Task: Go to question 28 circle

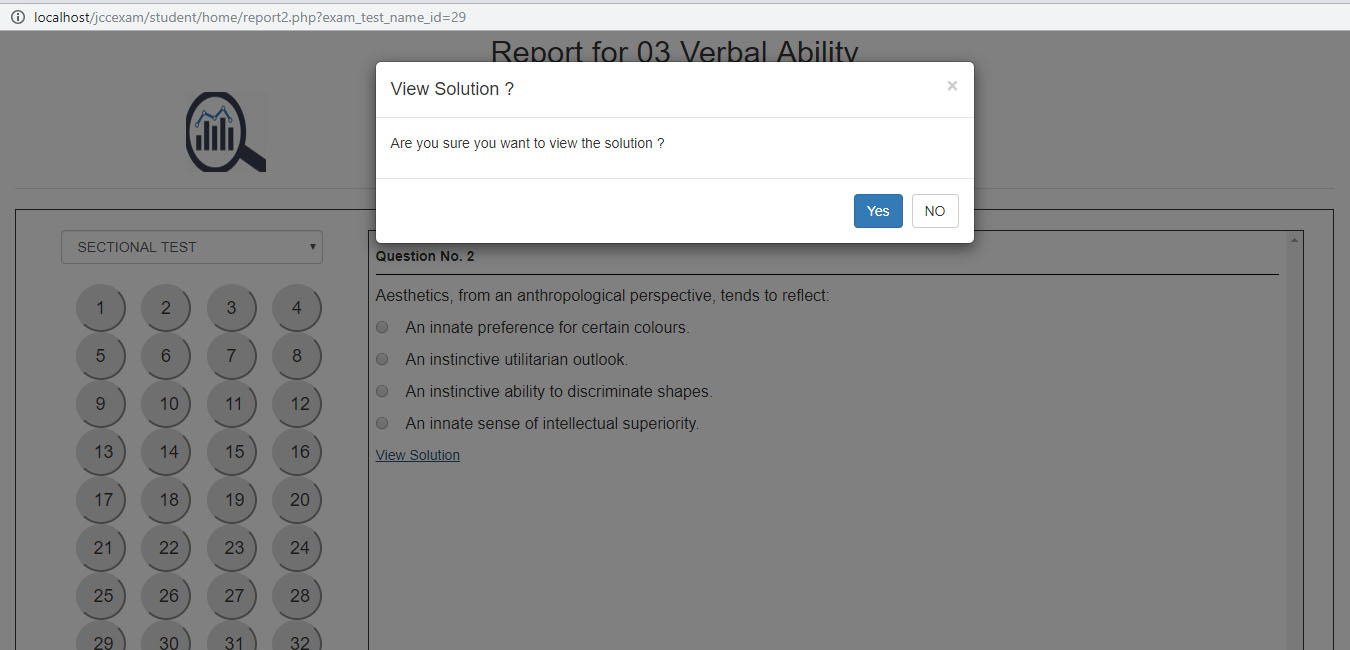Action: [297, 596]
